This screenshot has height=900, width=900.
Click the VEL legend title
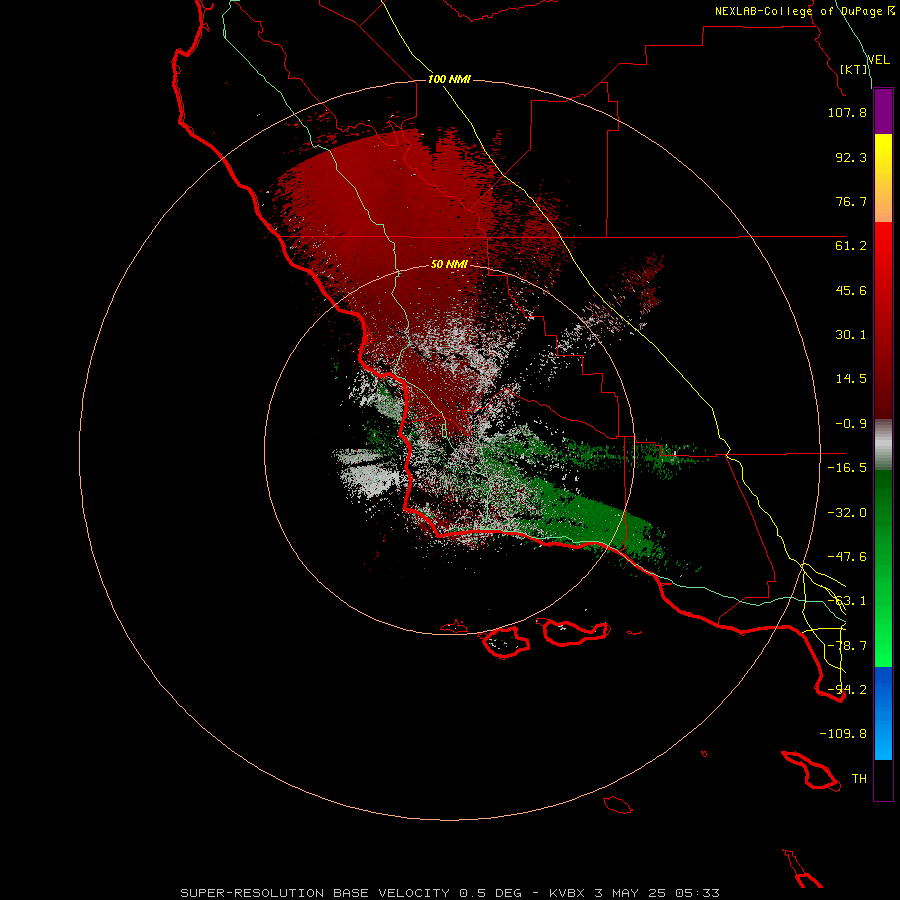pyautogui.click(x=878, y=60)
